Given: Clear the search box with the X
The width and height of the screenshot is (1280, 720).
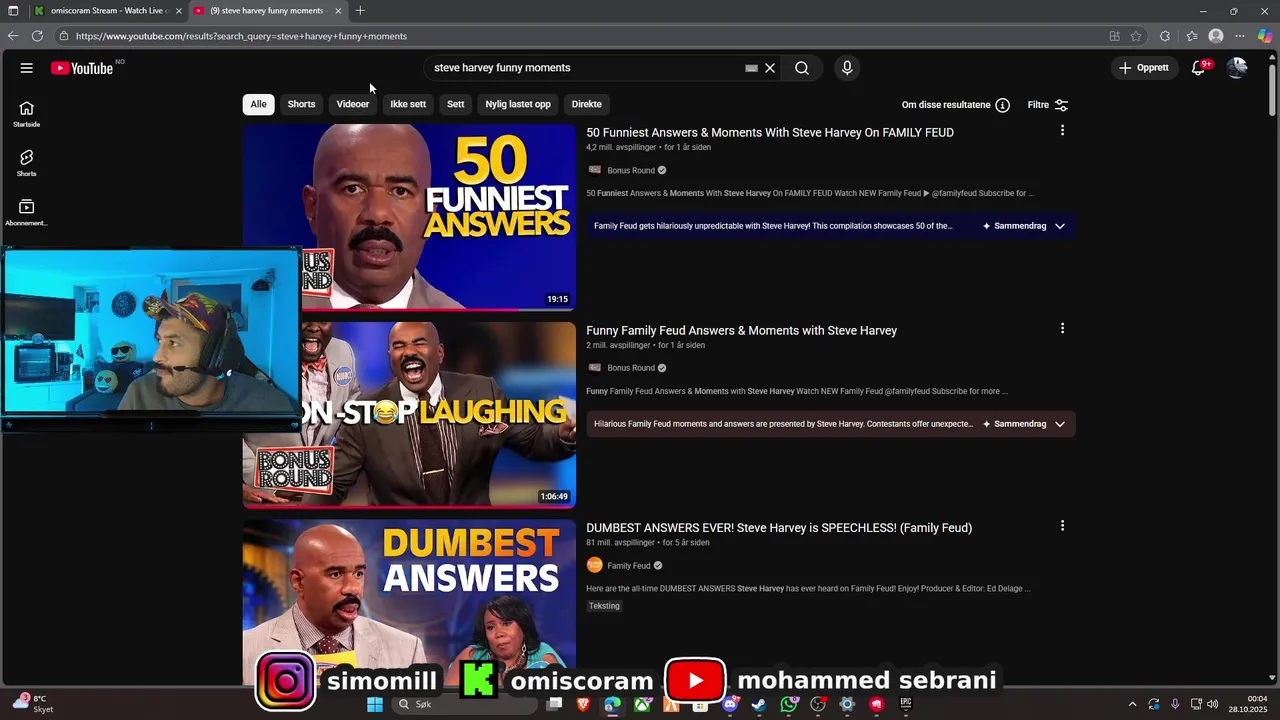Looking at the screenshot, I should pyautogui.click(x=770, y=68).
